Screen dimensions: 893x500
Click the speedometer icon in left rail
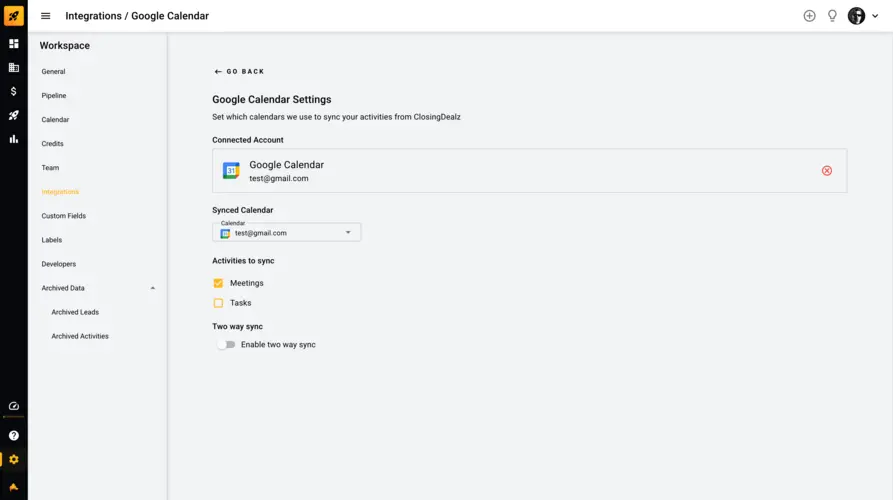tap(14, 406)
